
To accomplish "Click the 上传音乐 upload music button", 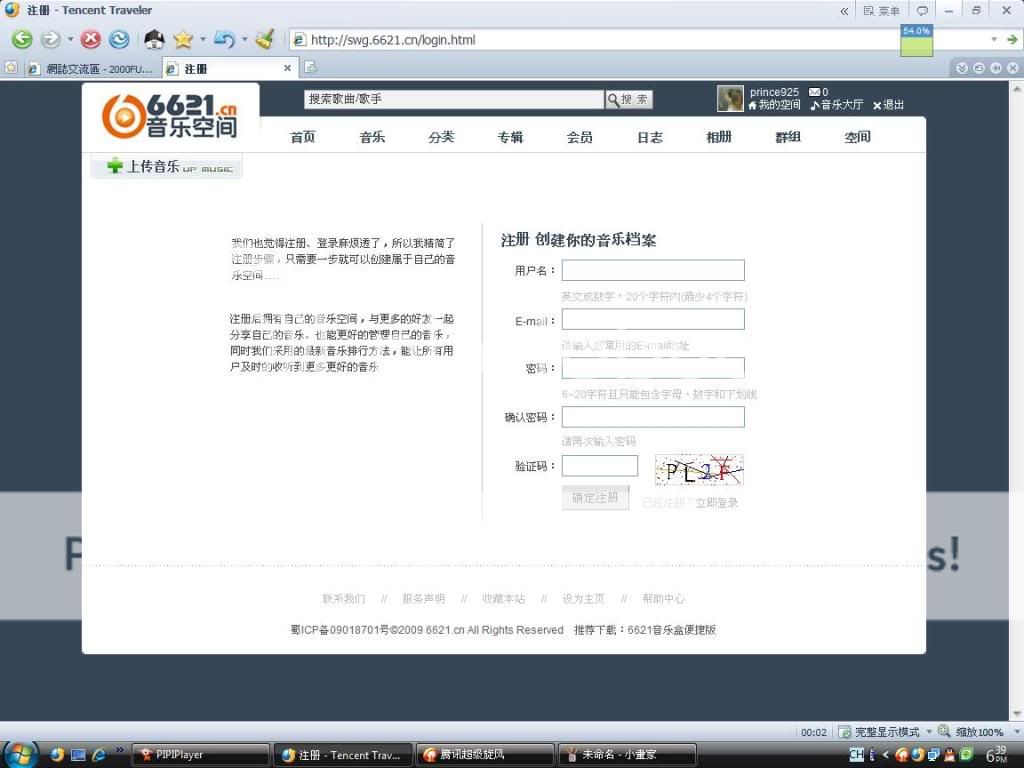I will [x=167, y=167].
